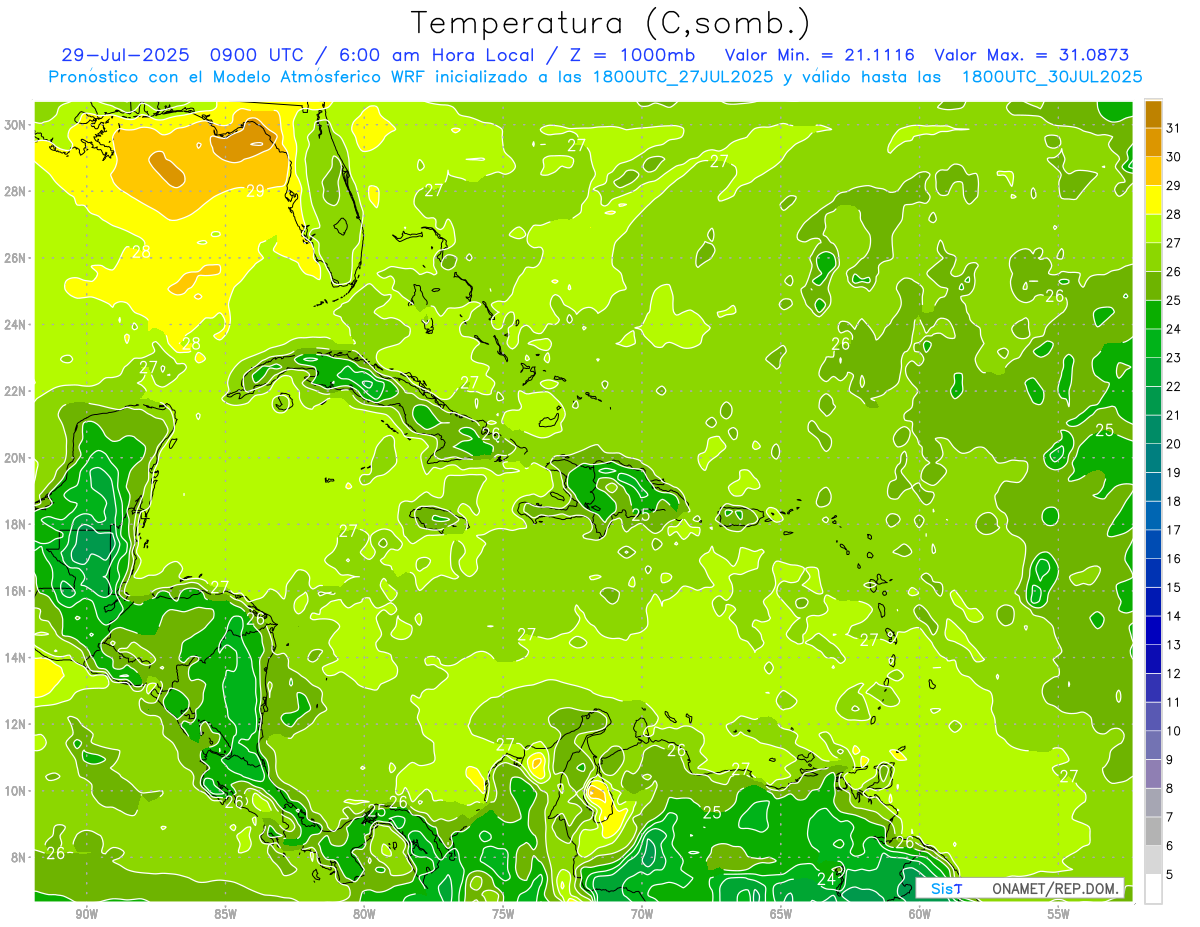Pick the orange swatch between 29 and 30
This screenshot has height=927, width=1200.
click(x=1153, y=170)
